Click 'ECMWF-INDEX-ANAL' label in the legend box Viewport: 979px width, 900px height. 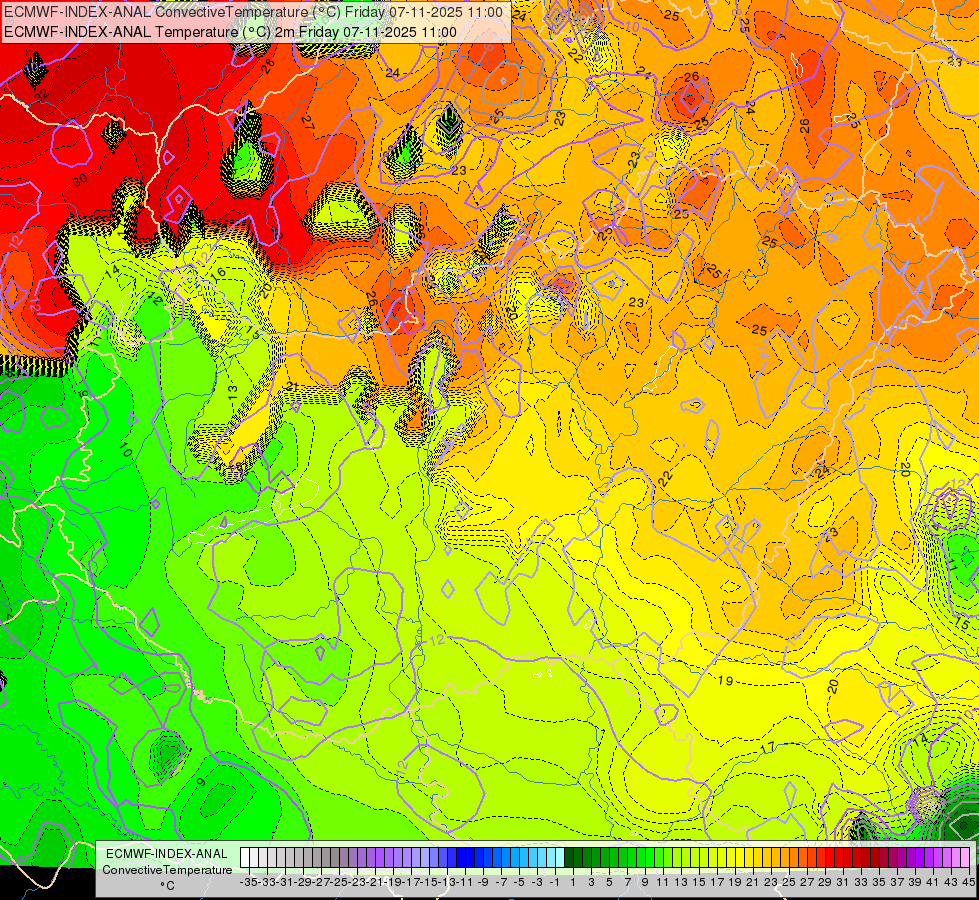coord(167,854)
